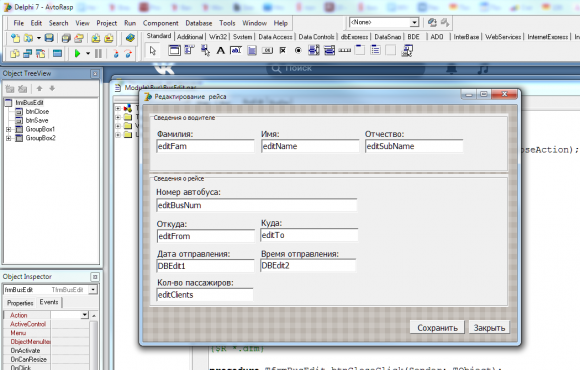Switch to Properties tab in Inspector

[x=20, y=303]
